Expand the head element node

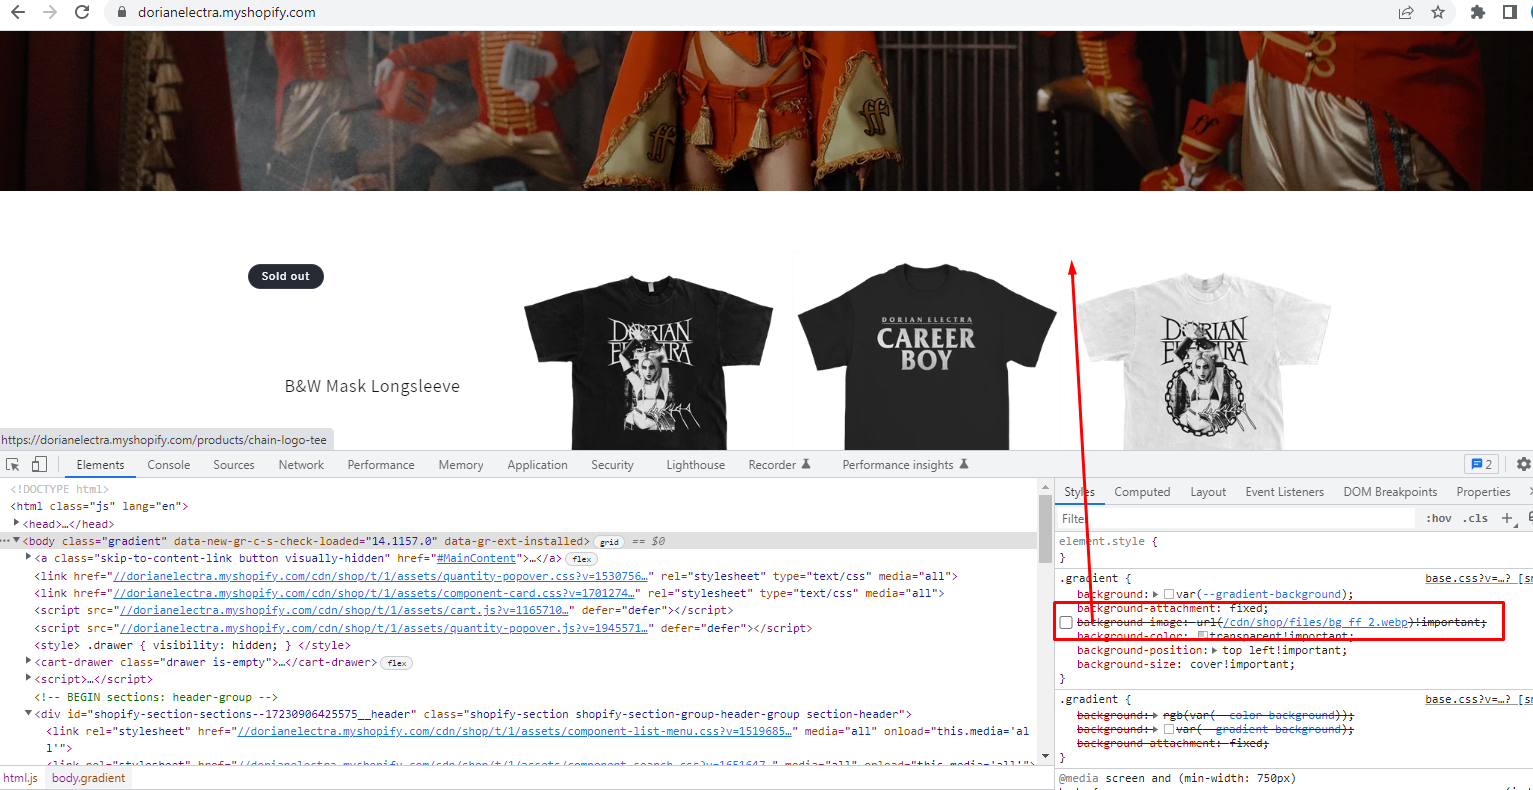16,523
